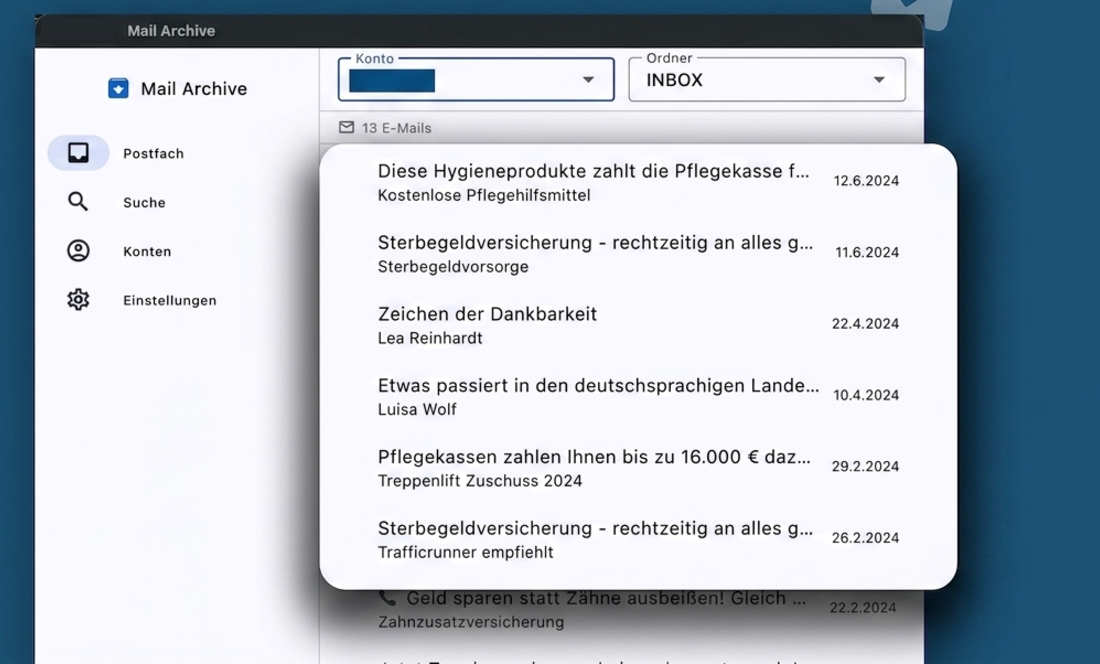Viewport: 1100px width, 664px height.
Task: Click the date 11.6.2024
Action: click(867, 252)
